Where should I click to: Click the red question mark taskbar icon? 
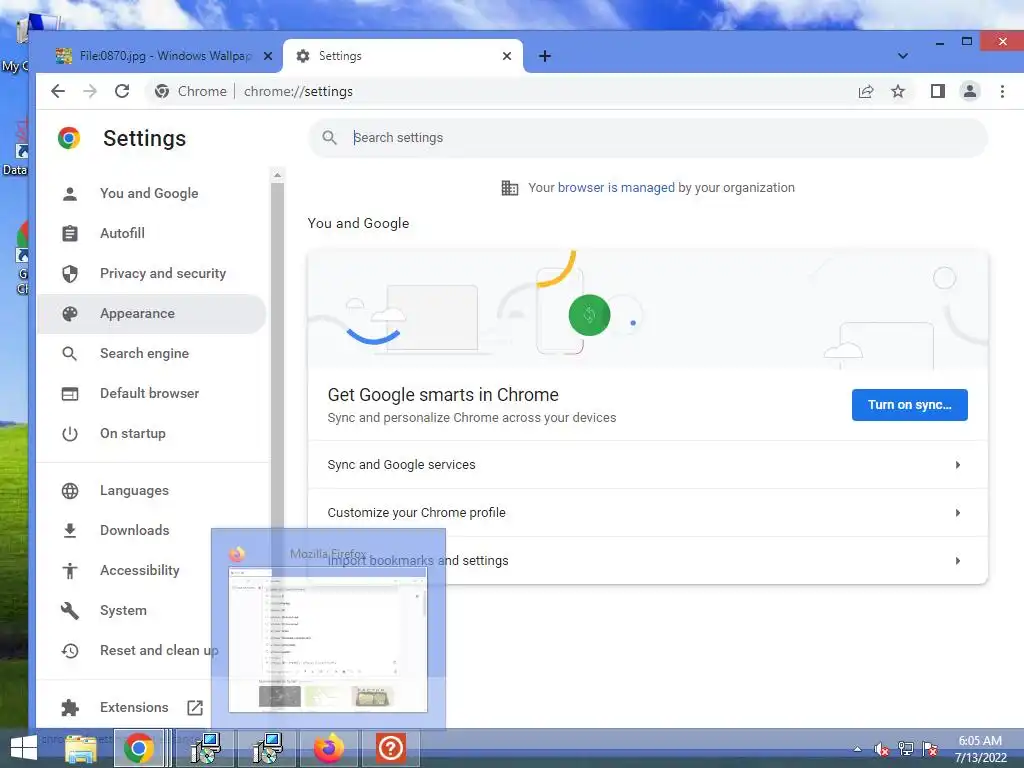tap(391, 748)
